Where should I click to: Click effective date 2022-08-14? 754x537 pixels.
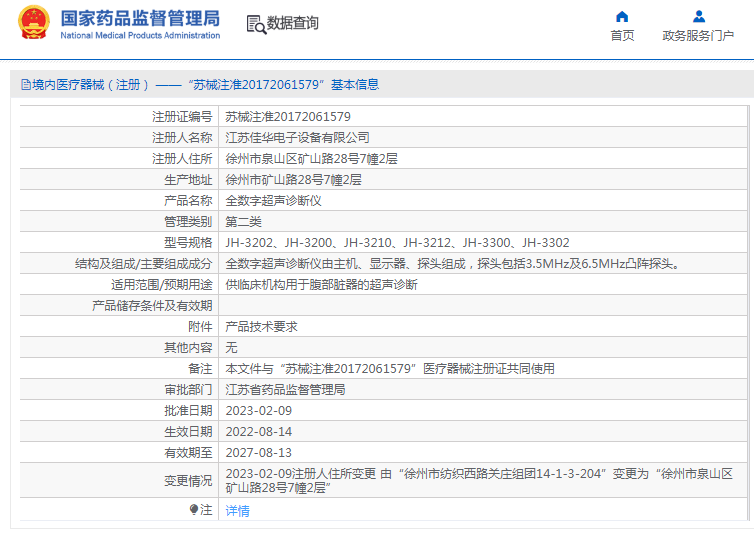[x=259, y=432]
